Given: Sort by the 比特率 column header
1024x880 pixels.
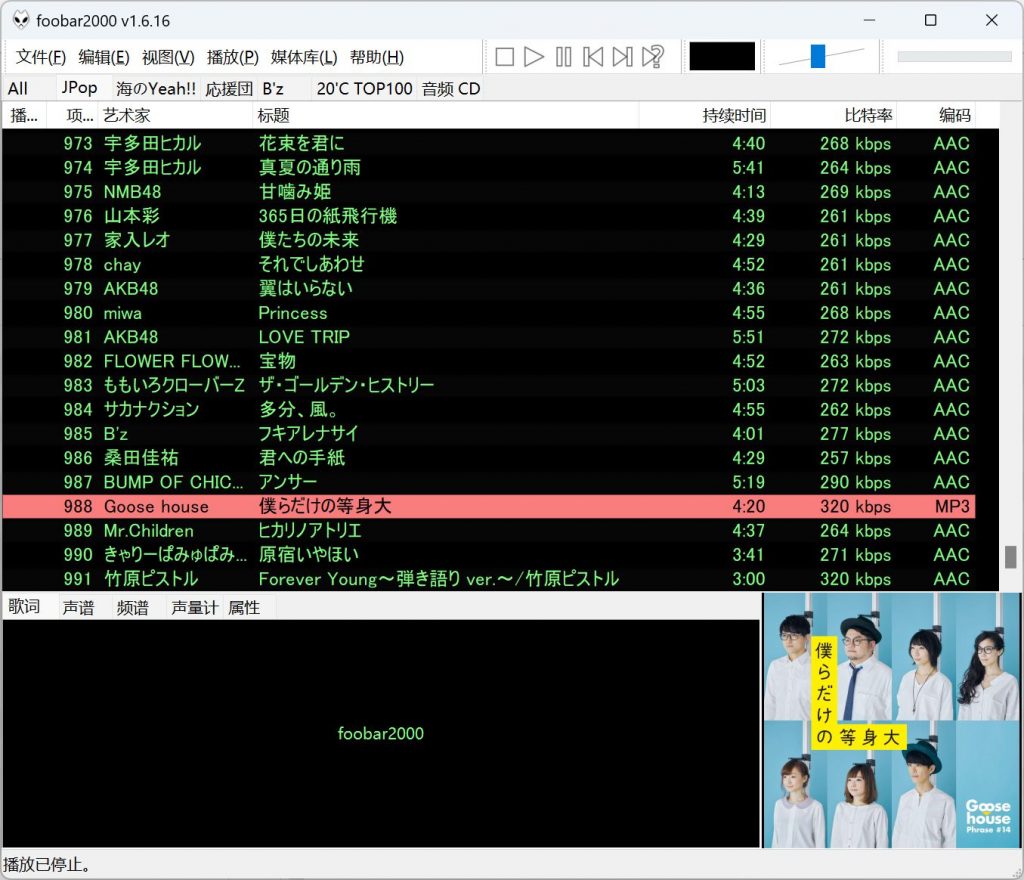Looking at the screenshot, I should pos(833,116).
